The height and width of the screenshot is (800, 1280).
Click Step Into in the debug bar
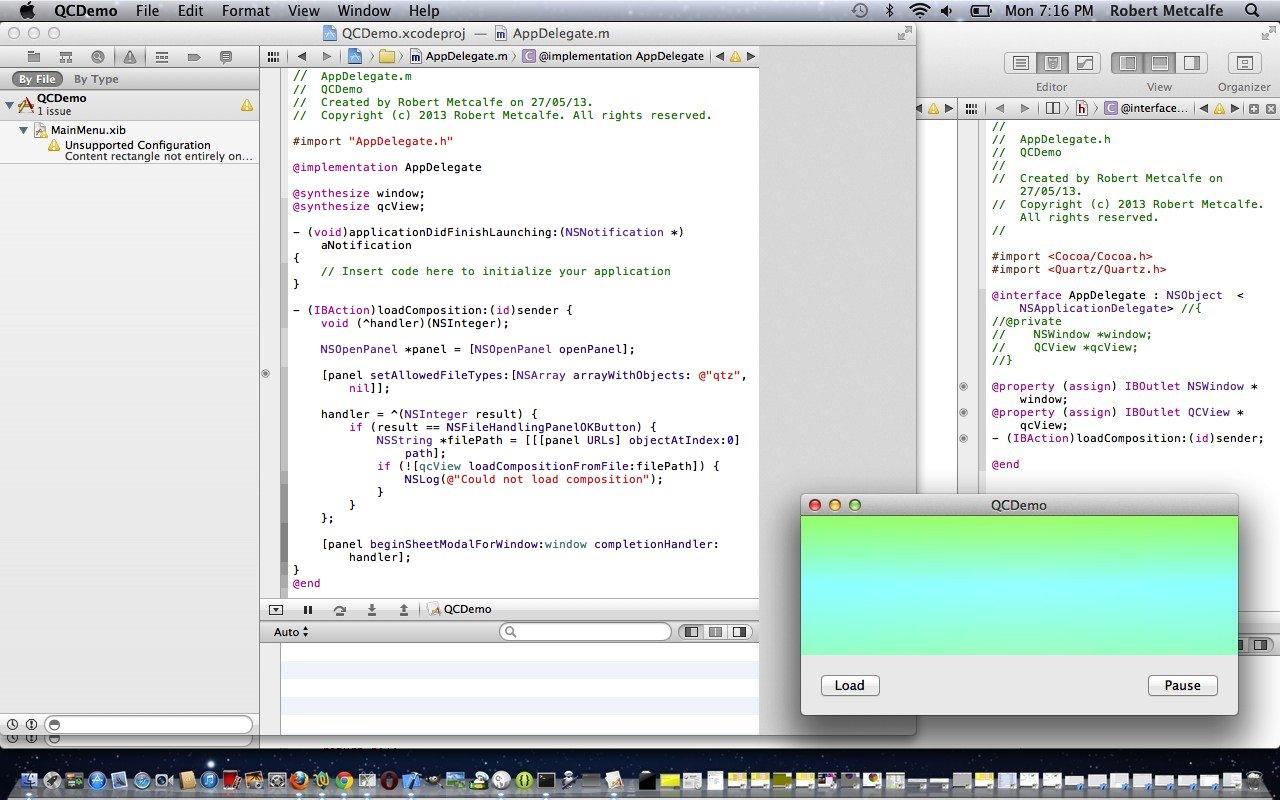pyautogui.click(x=372, y=609)
